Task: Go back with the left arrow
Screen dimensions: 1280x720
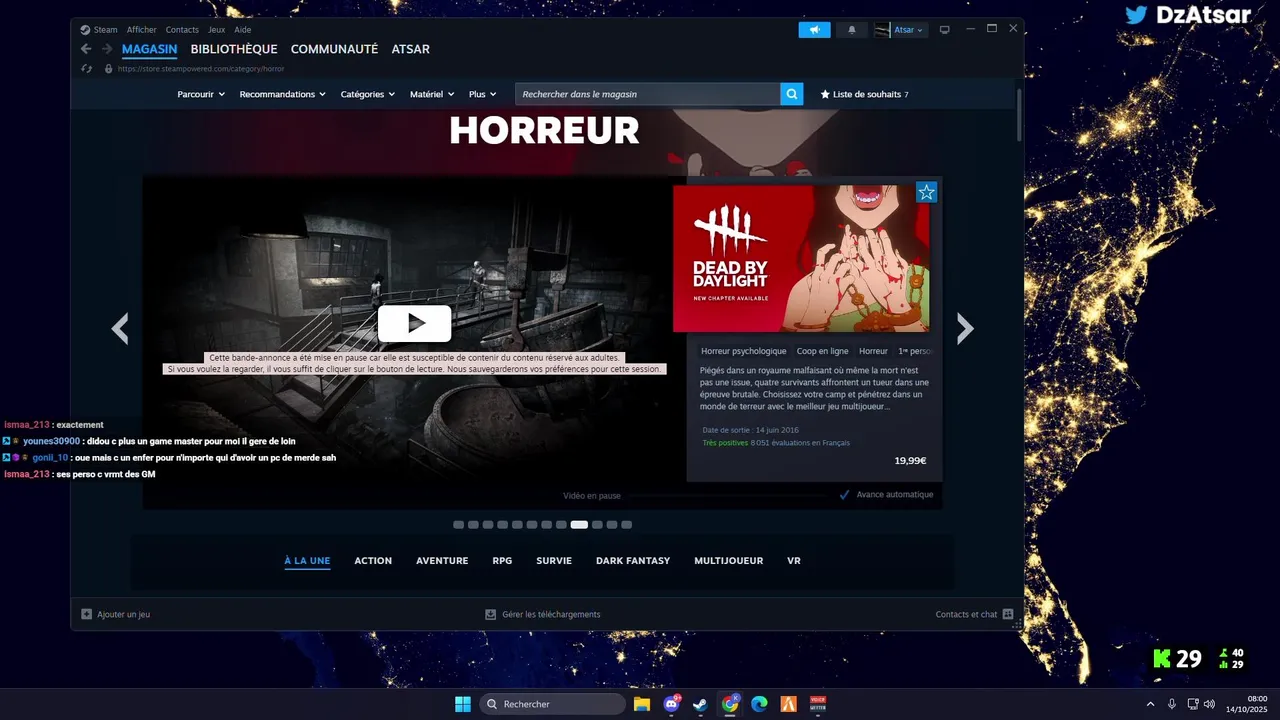Action: click(86, 49)
